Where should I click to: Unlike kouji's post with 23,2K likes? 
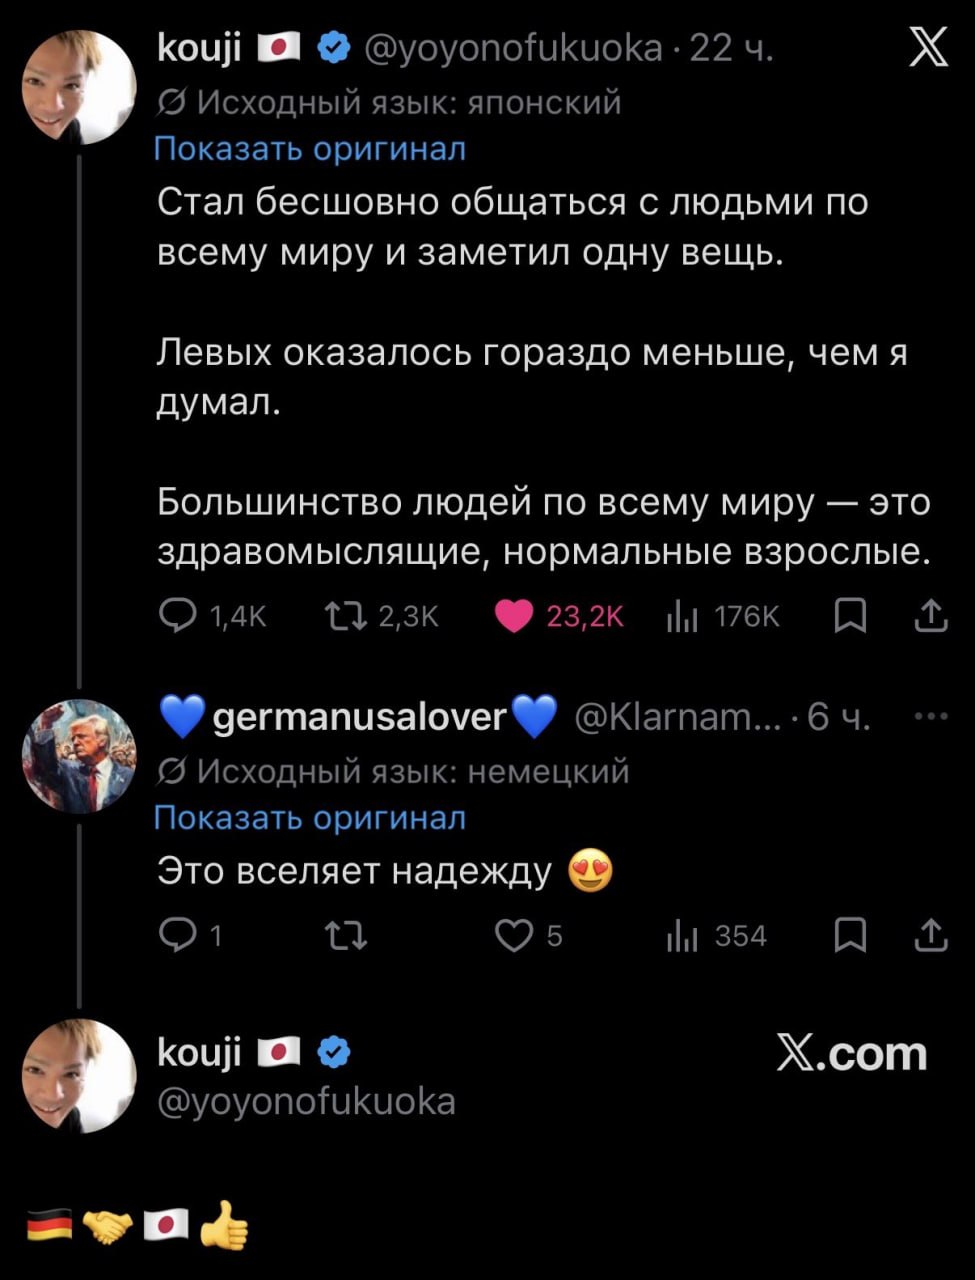pyautogui.click(x=514, y=617)
